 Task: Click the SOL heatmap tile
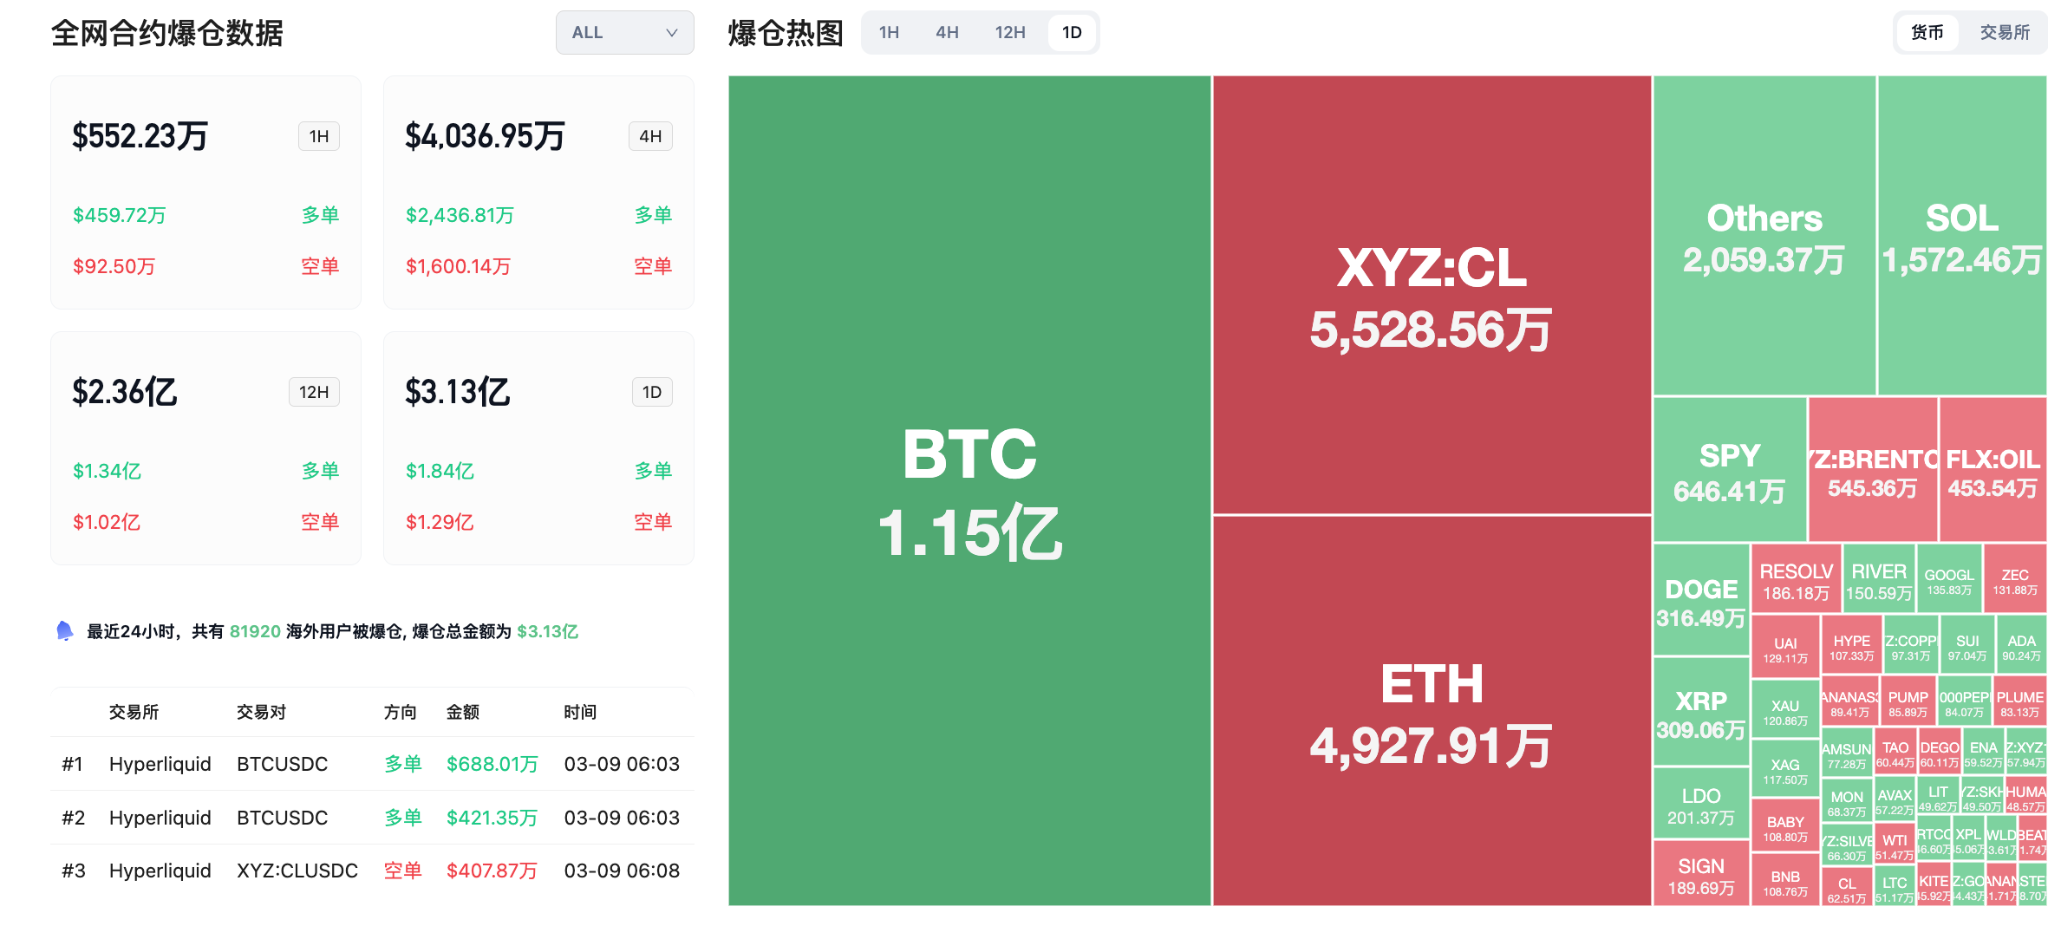click(x=1962, y=236)
